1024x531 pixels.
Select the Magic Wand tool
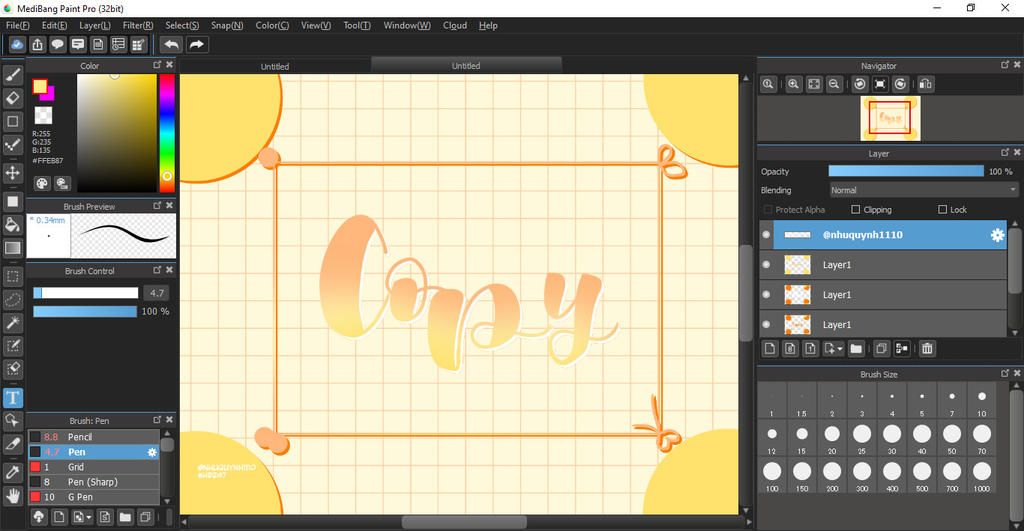pyautogui.click(x=12, y=323)
